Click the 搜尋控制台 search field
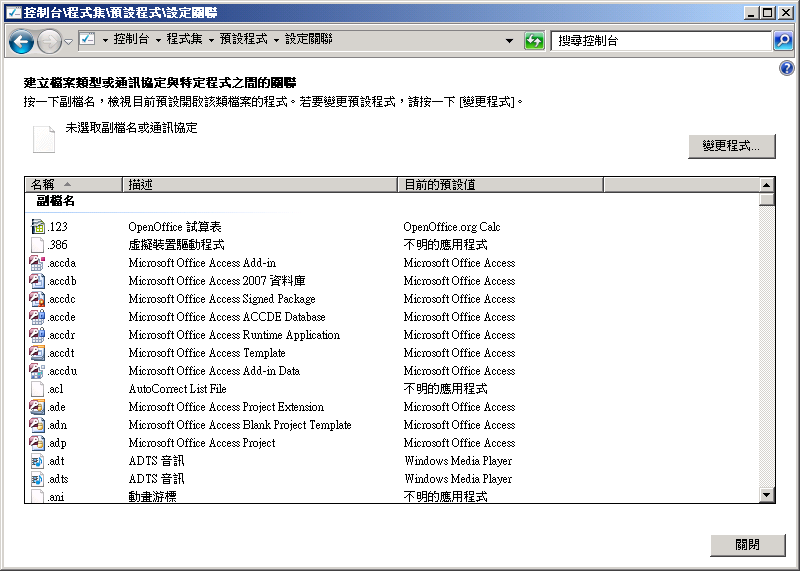800x571 pixels. click(661, 41)
